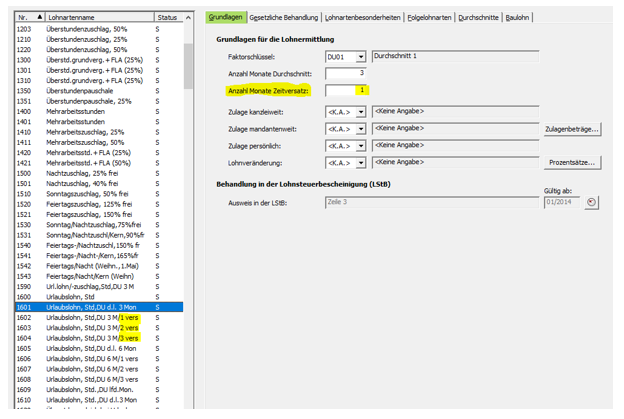Click the Zulagenbeträge... button
Viewport: 624px width, 419px height.
[x=572, y=129]
